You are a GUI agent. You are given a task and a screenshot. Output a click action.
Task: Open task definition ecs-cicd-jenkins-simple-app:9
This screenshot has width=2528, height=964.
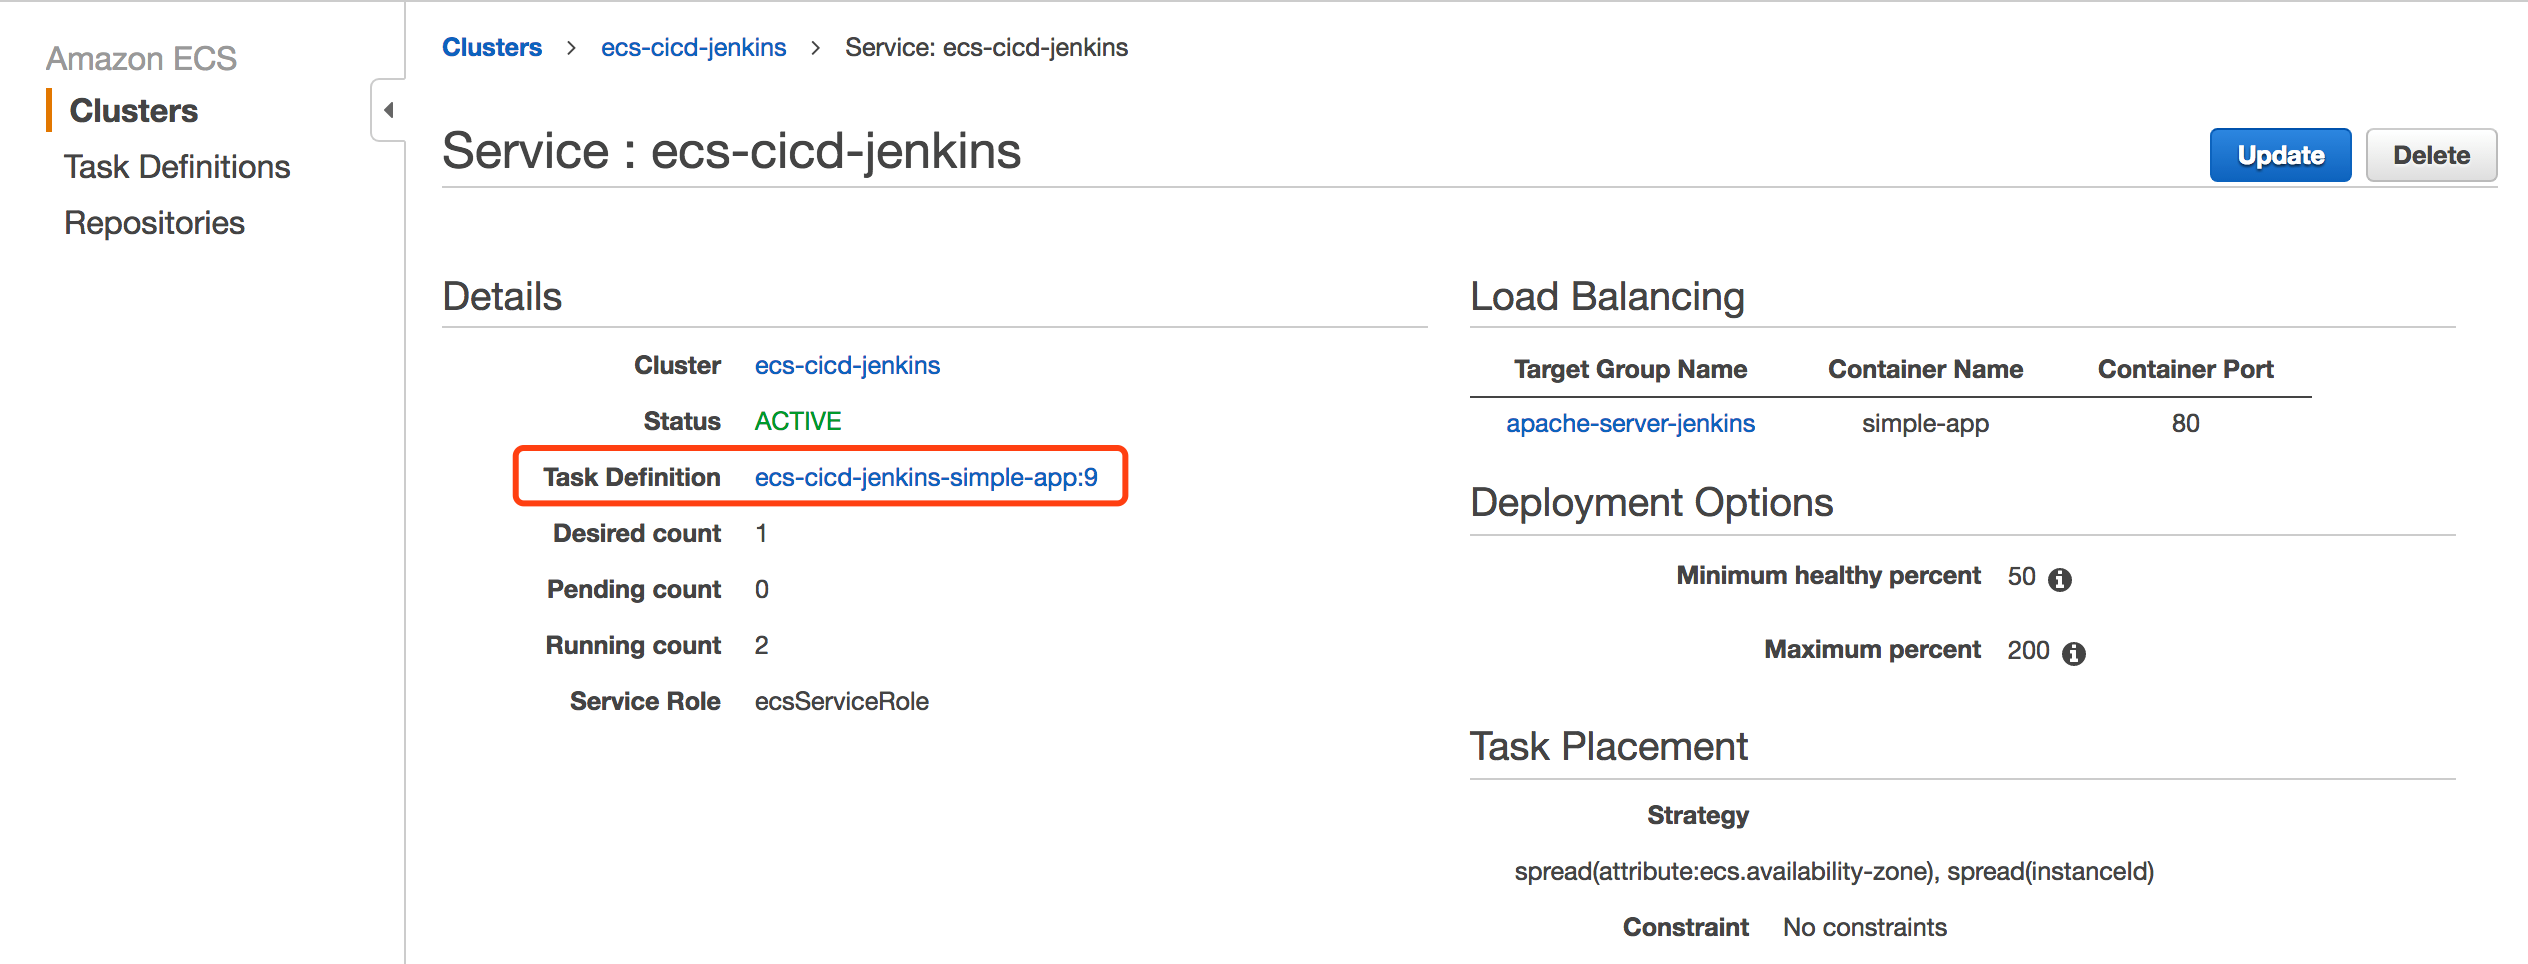pyautogui.click(x=926, y=477)
